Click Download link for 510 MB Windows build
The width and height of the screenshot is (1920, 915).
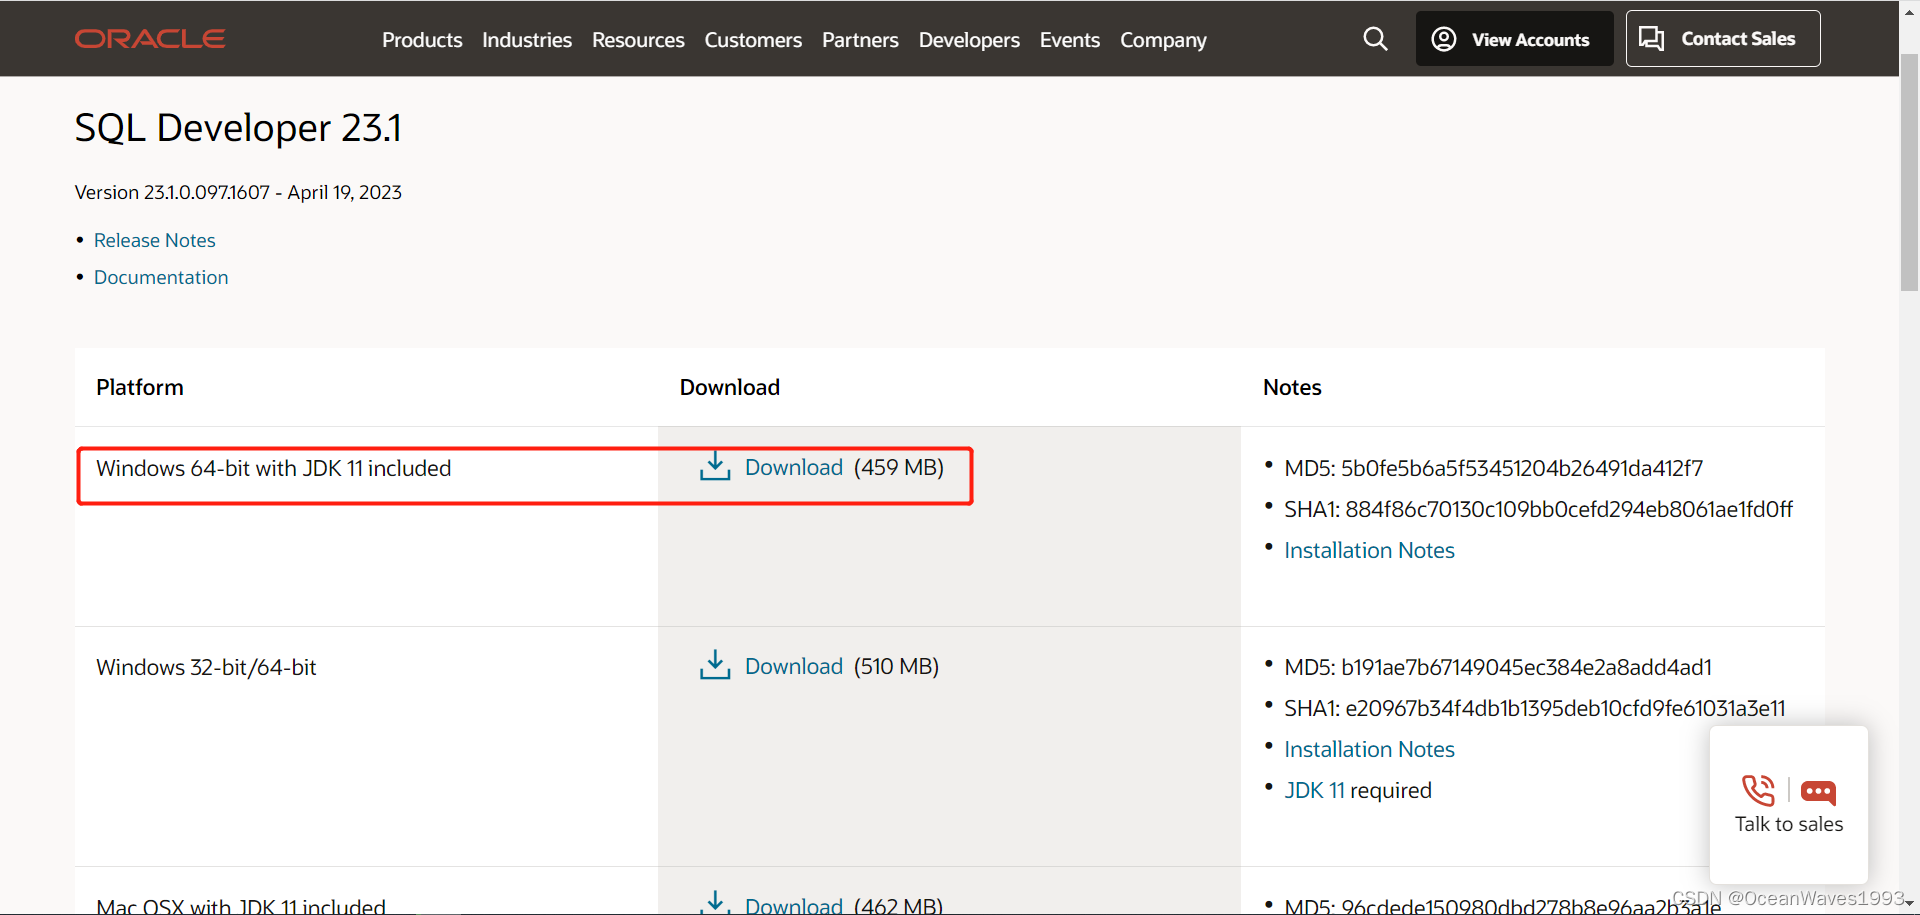[x=794, y=666]
